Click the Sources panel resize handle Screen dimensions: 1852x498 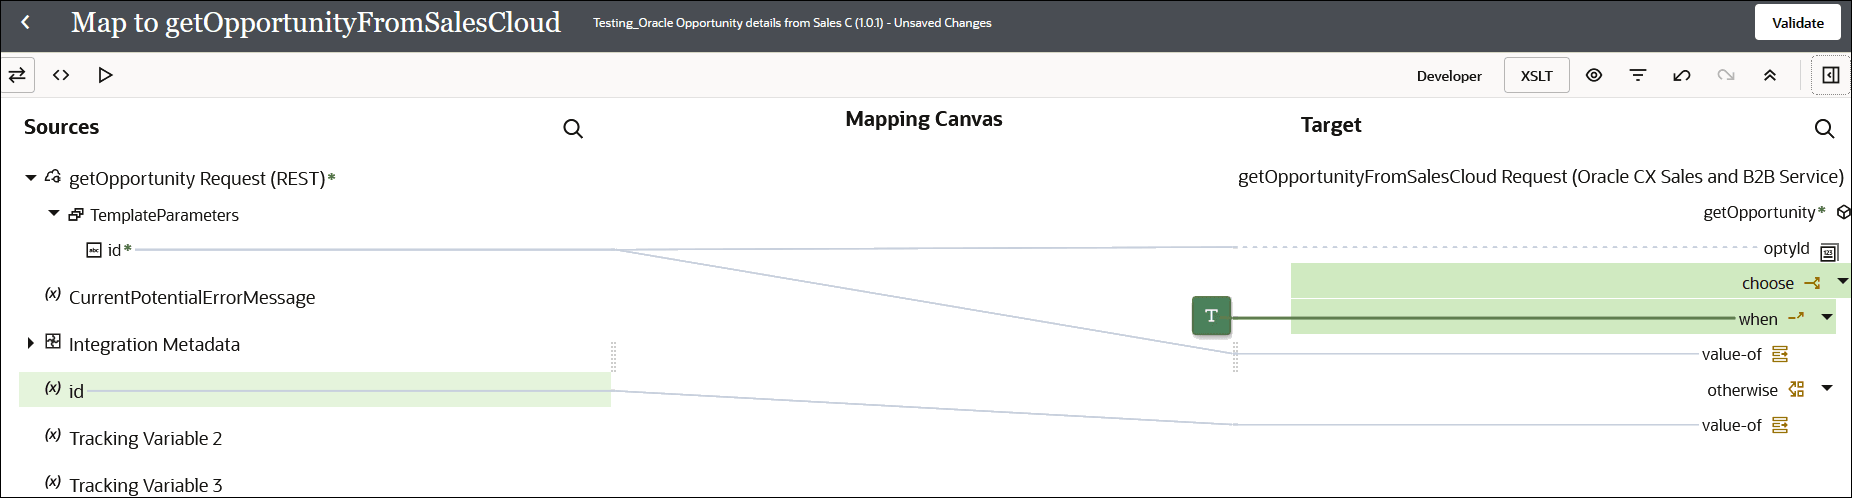[613, 356]
